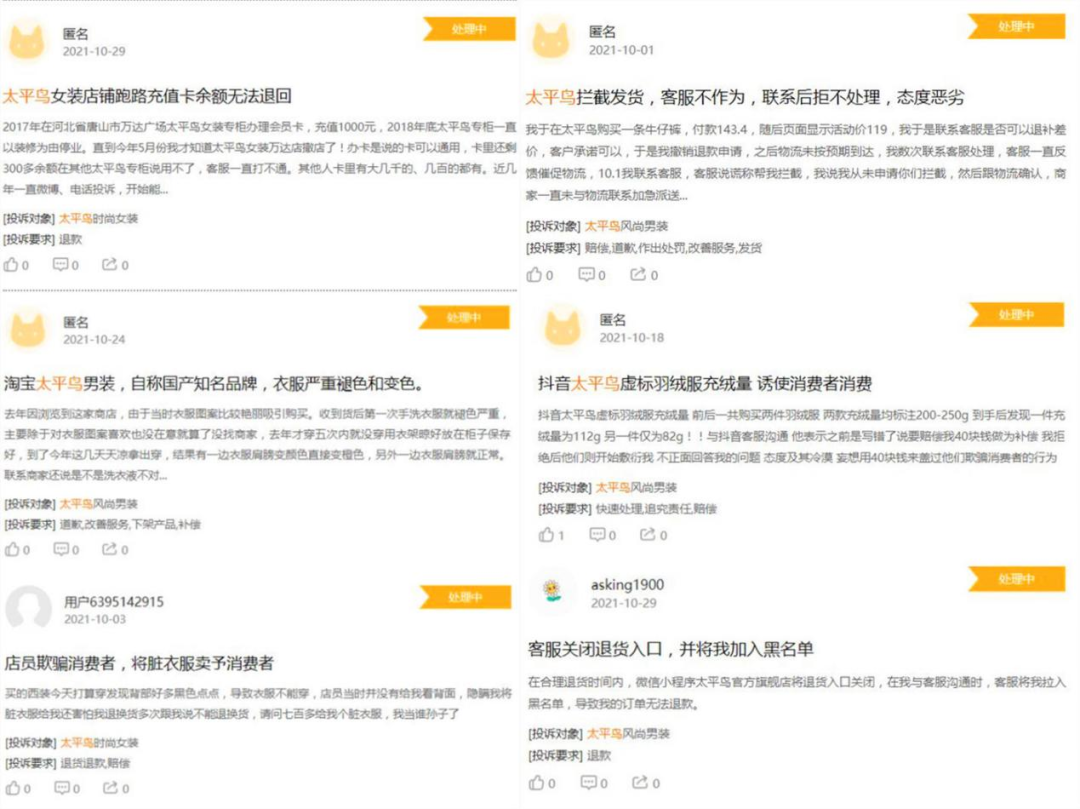Click date 2021-10-01 under anonymous poster
The width and height of the screenshot is (1080, 809).
coord(621,50)
